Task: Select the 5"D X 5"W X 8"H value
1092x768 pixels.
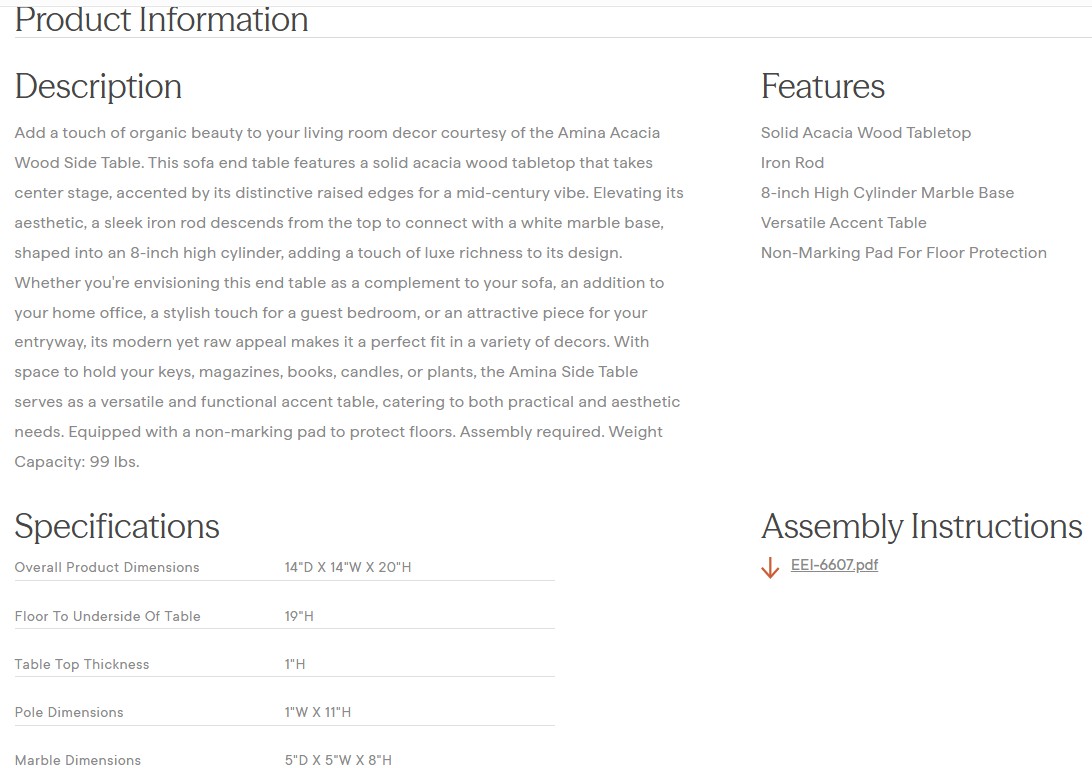Action: (338, 760)
